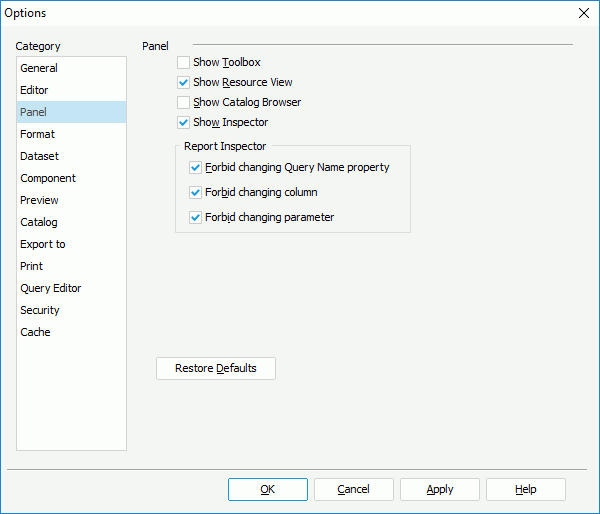Open the Dataset category
This screenshot has width=600, height=514.
coord(71,156)
